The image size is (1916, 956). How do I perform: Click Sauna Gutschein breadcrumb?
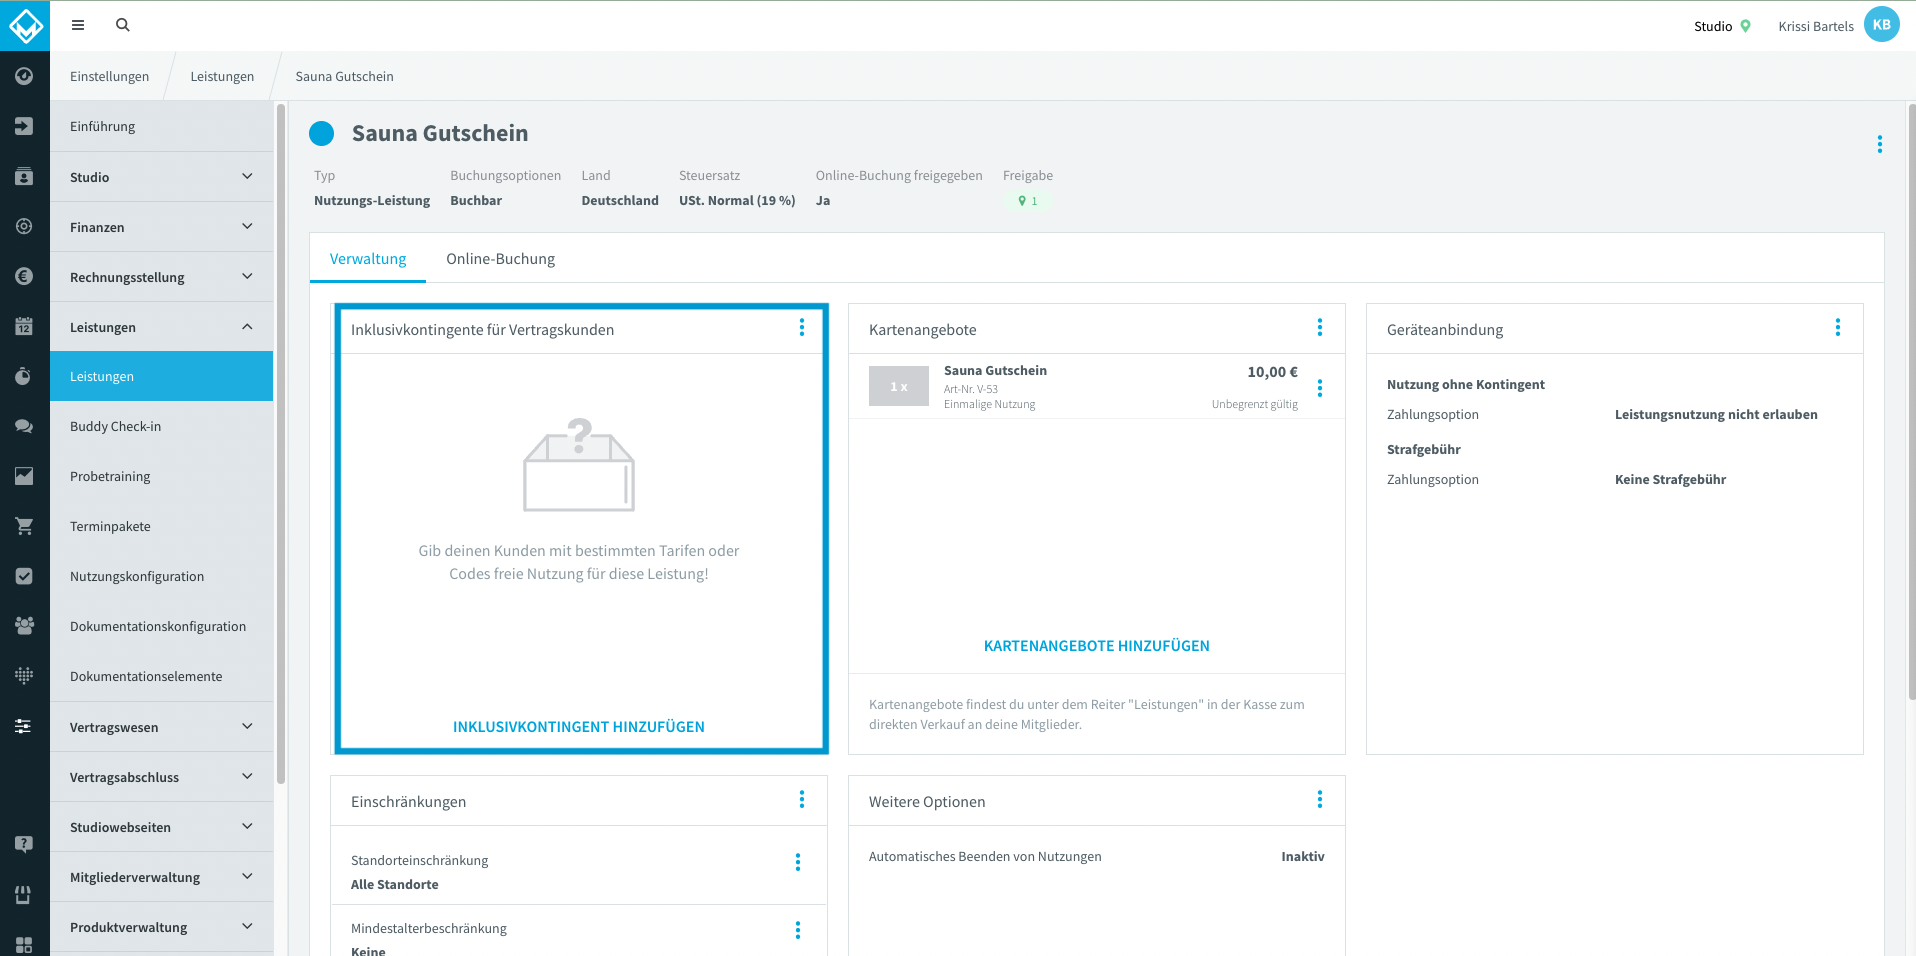tap(344, 76)
